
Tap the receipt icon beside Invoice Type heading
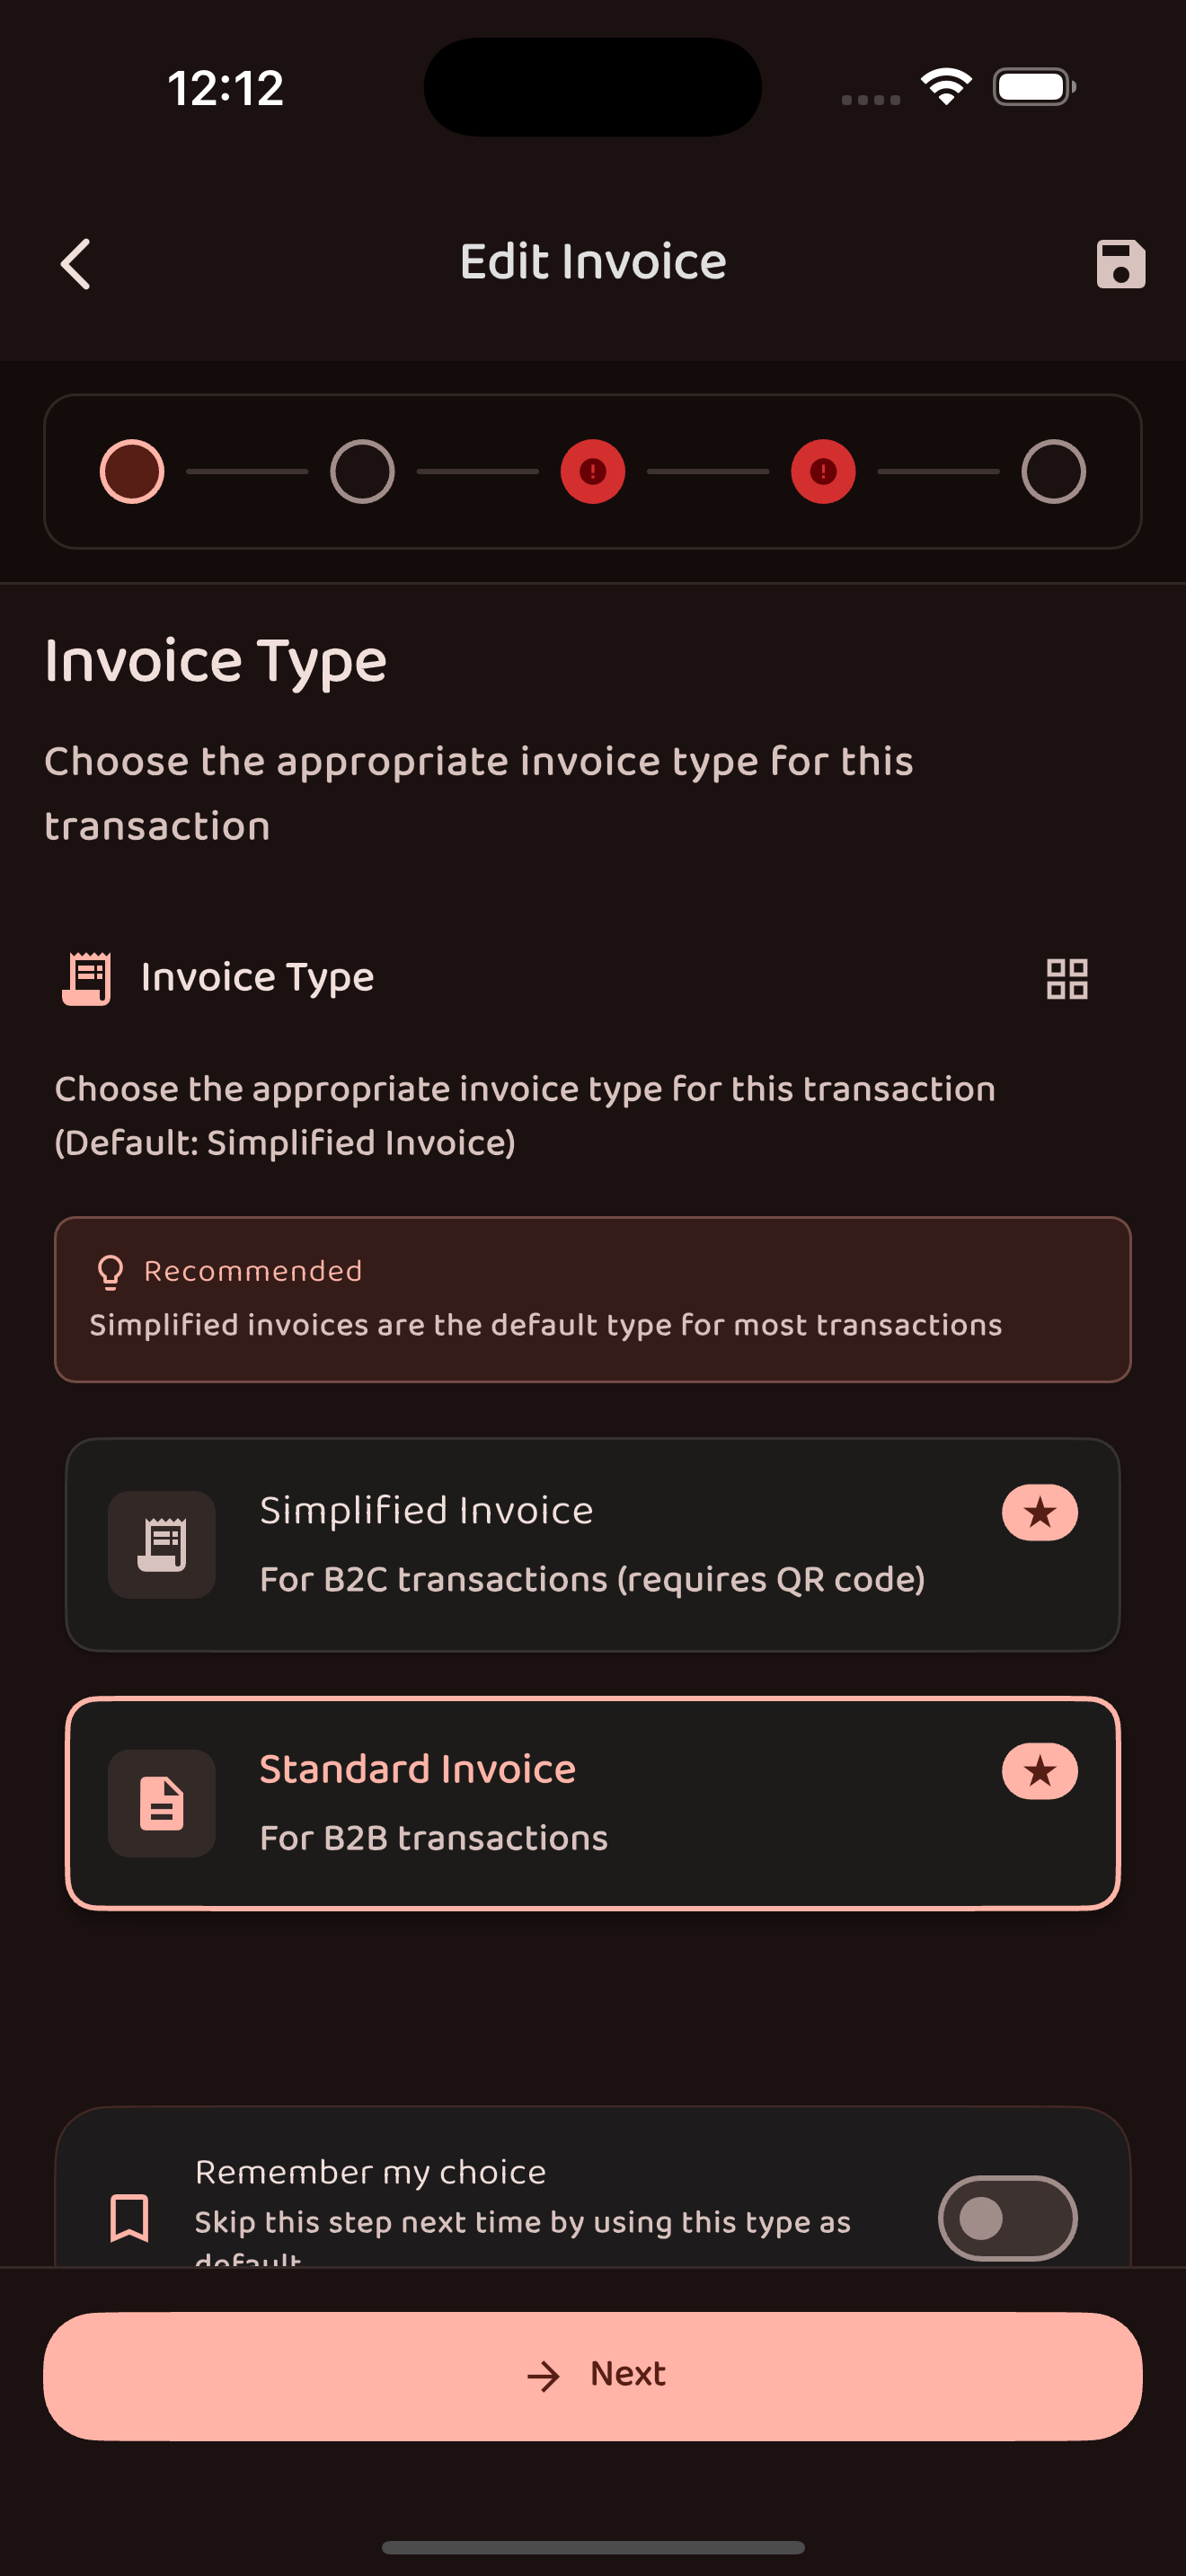pyautogui.click(x=87, y=978)
